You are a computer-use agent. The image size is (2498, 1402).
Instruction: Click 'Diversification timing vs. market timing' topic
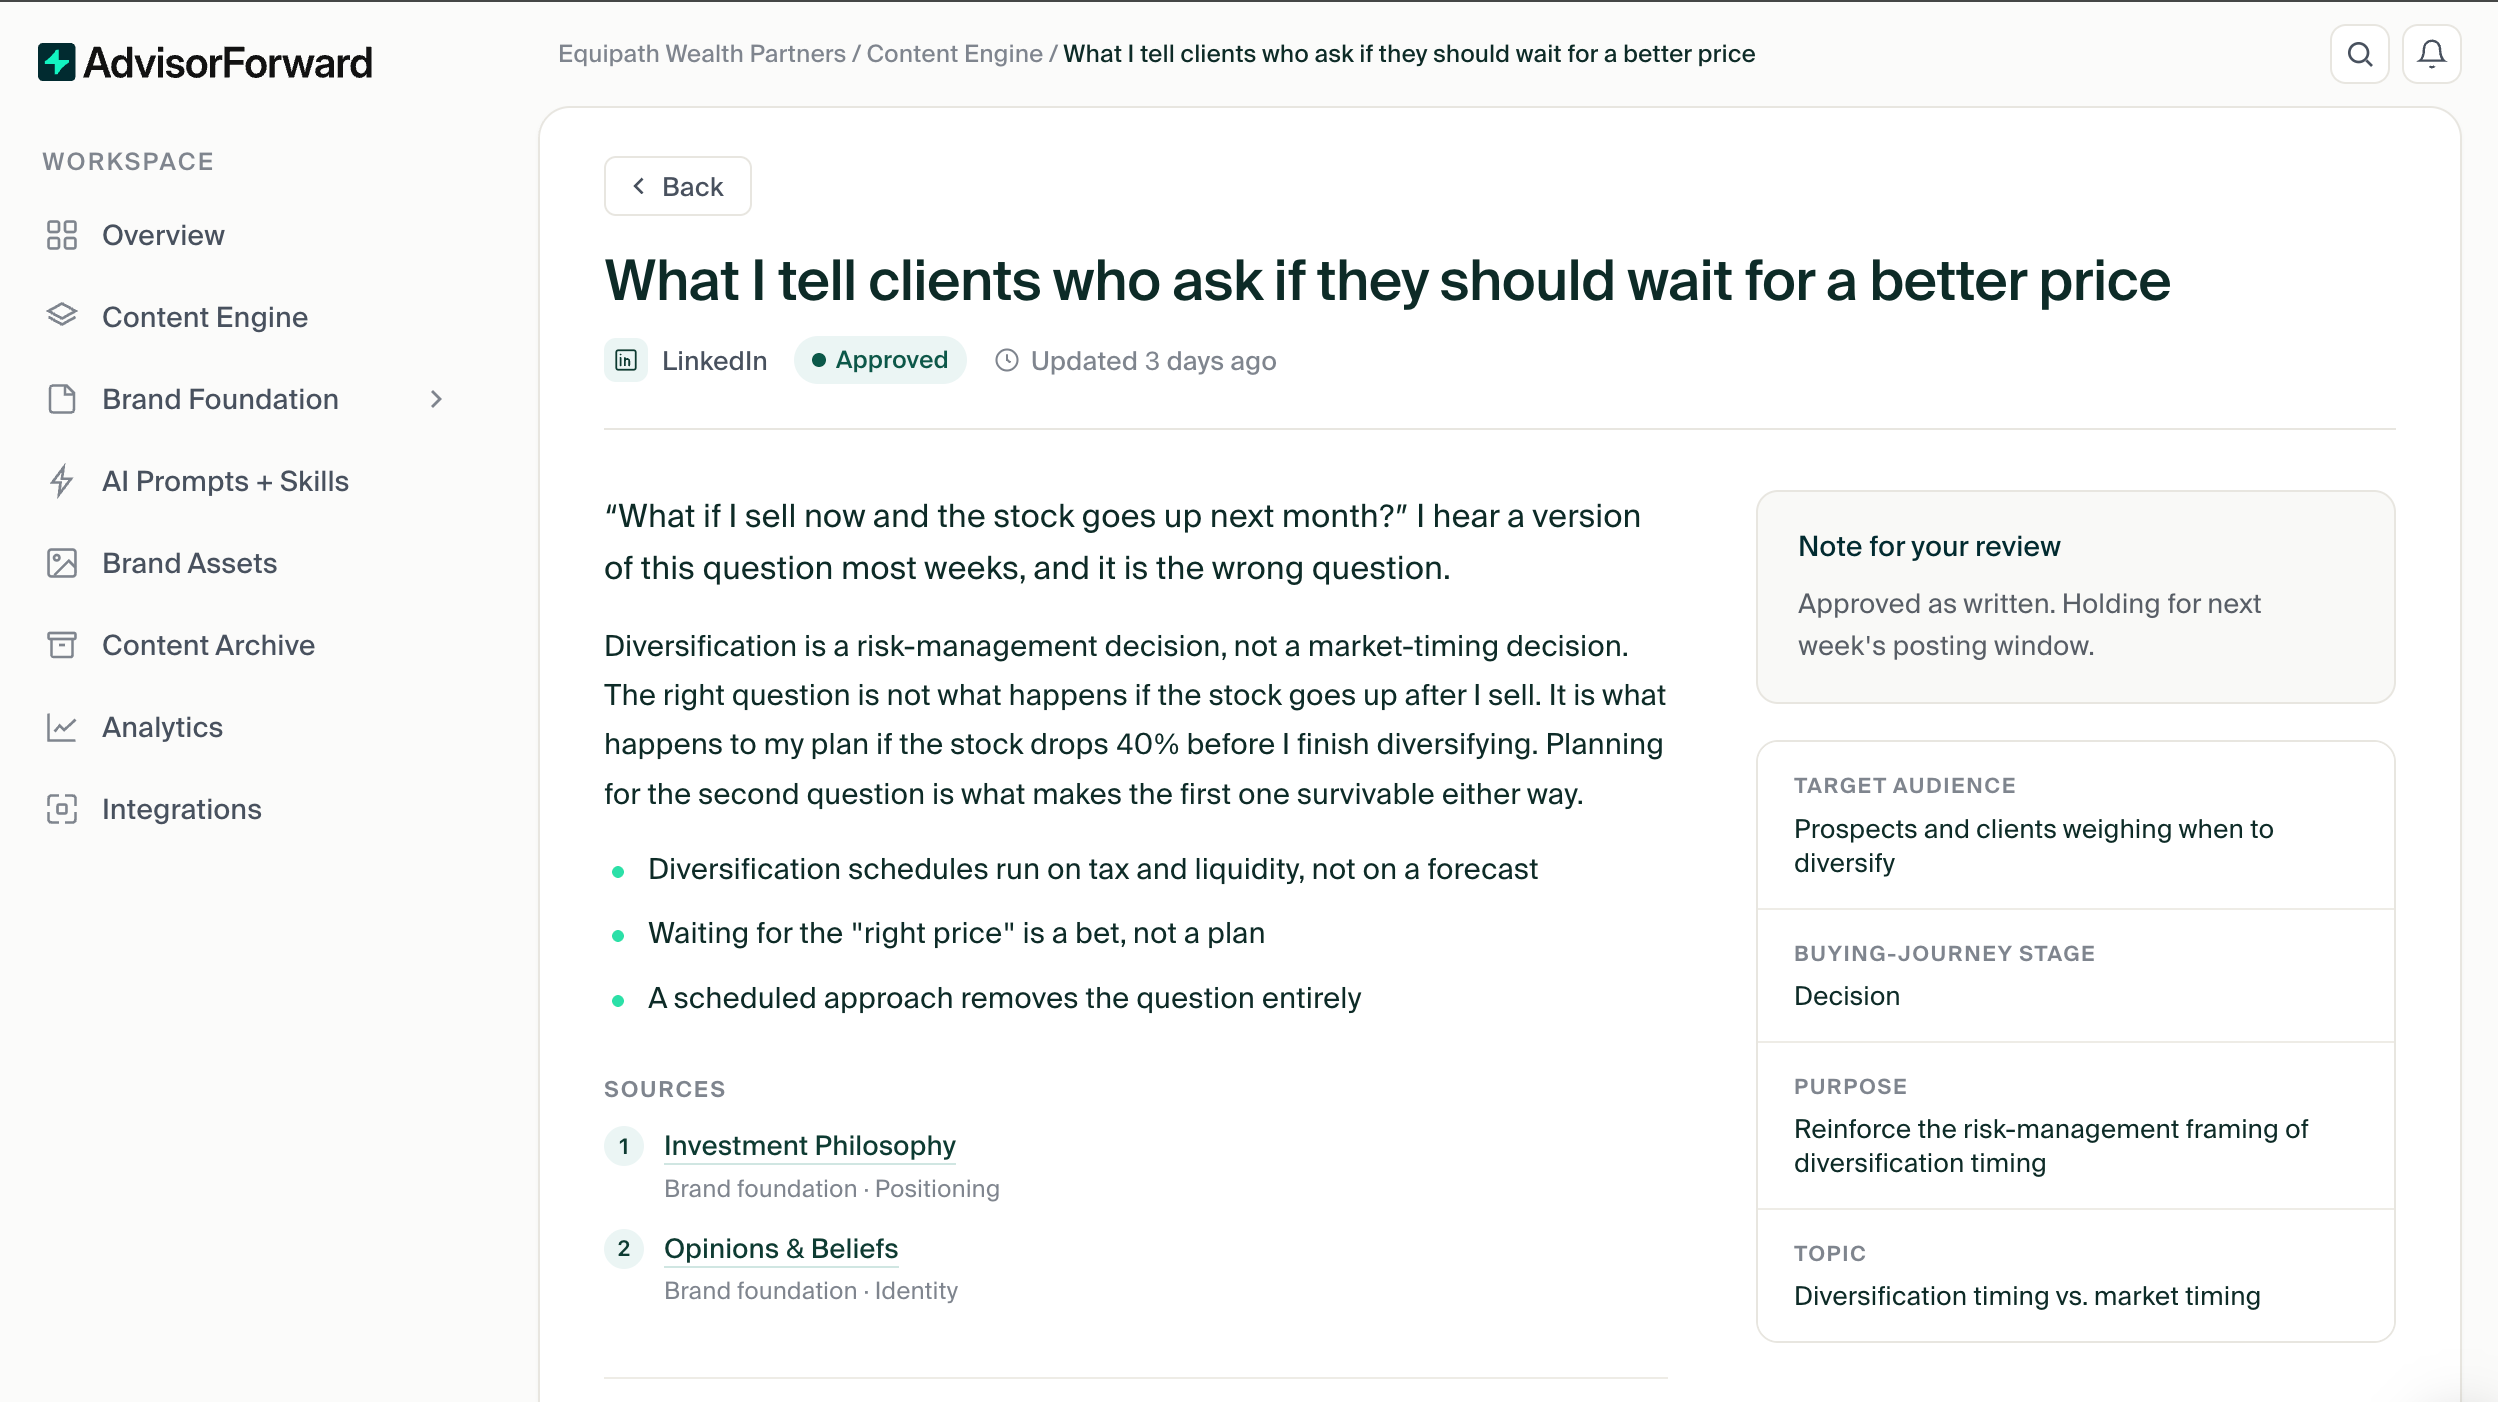2027,1296
